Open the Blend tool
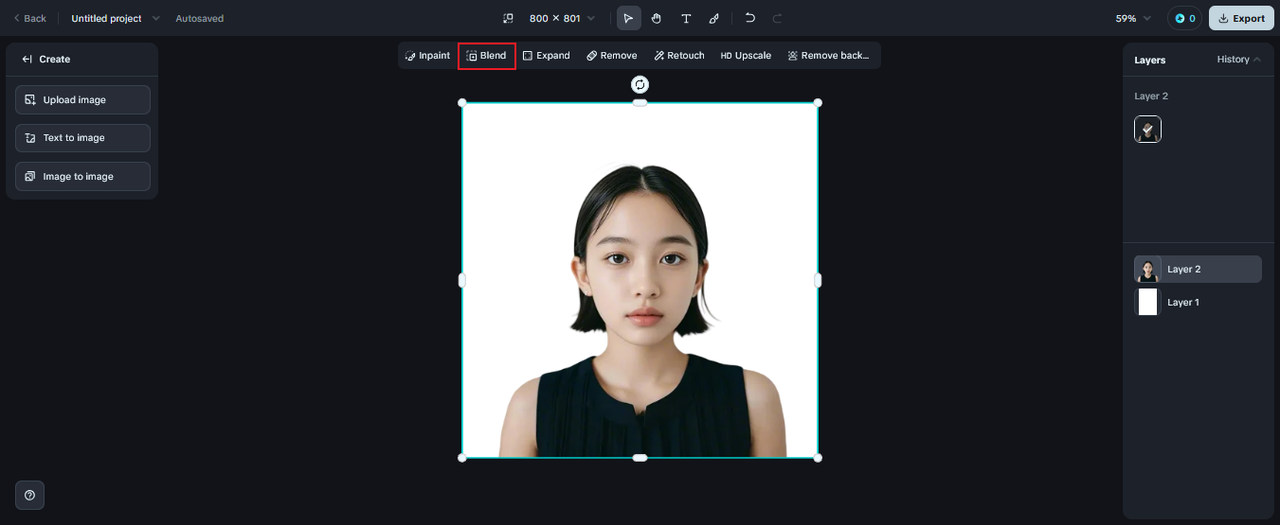The height and width of the screenshot is (525, 1280). 487,56
